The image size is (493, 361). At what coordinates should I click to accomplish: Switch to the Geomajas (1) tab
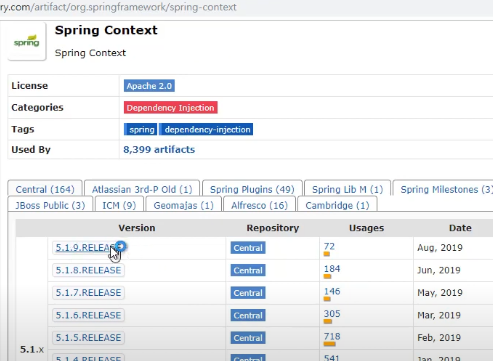click(183, 205)
